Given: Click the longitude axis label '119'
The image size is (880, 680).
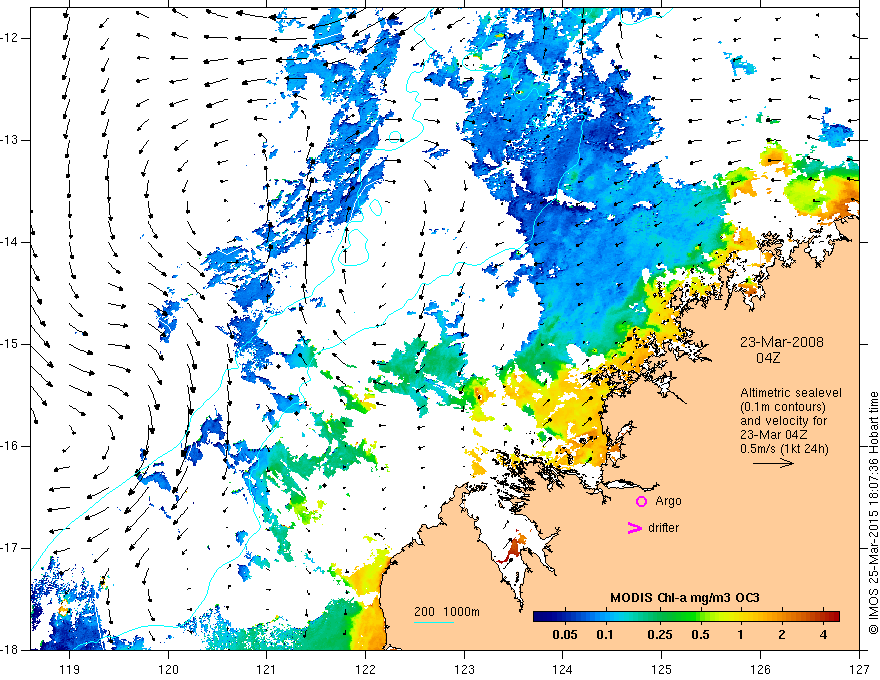Looking at the screenshot, I should [70, 669].
